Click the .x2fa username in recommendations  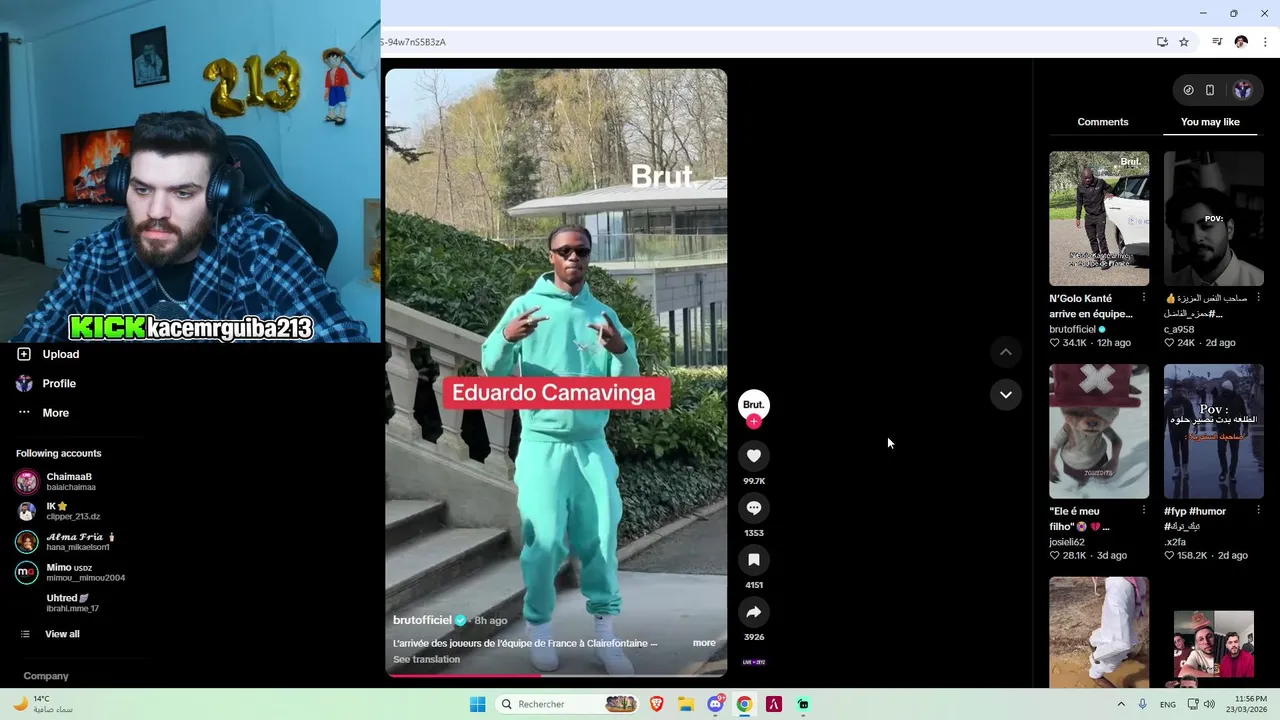click(1175, 542)
